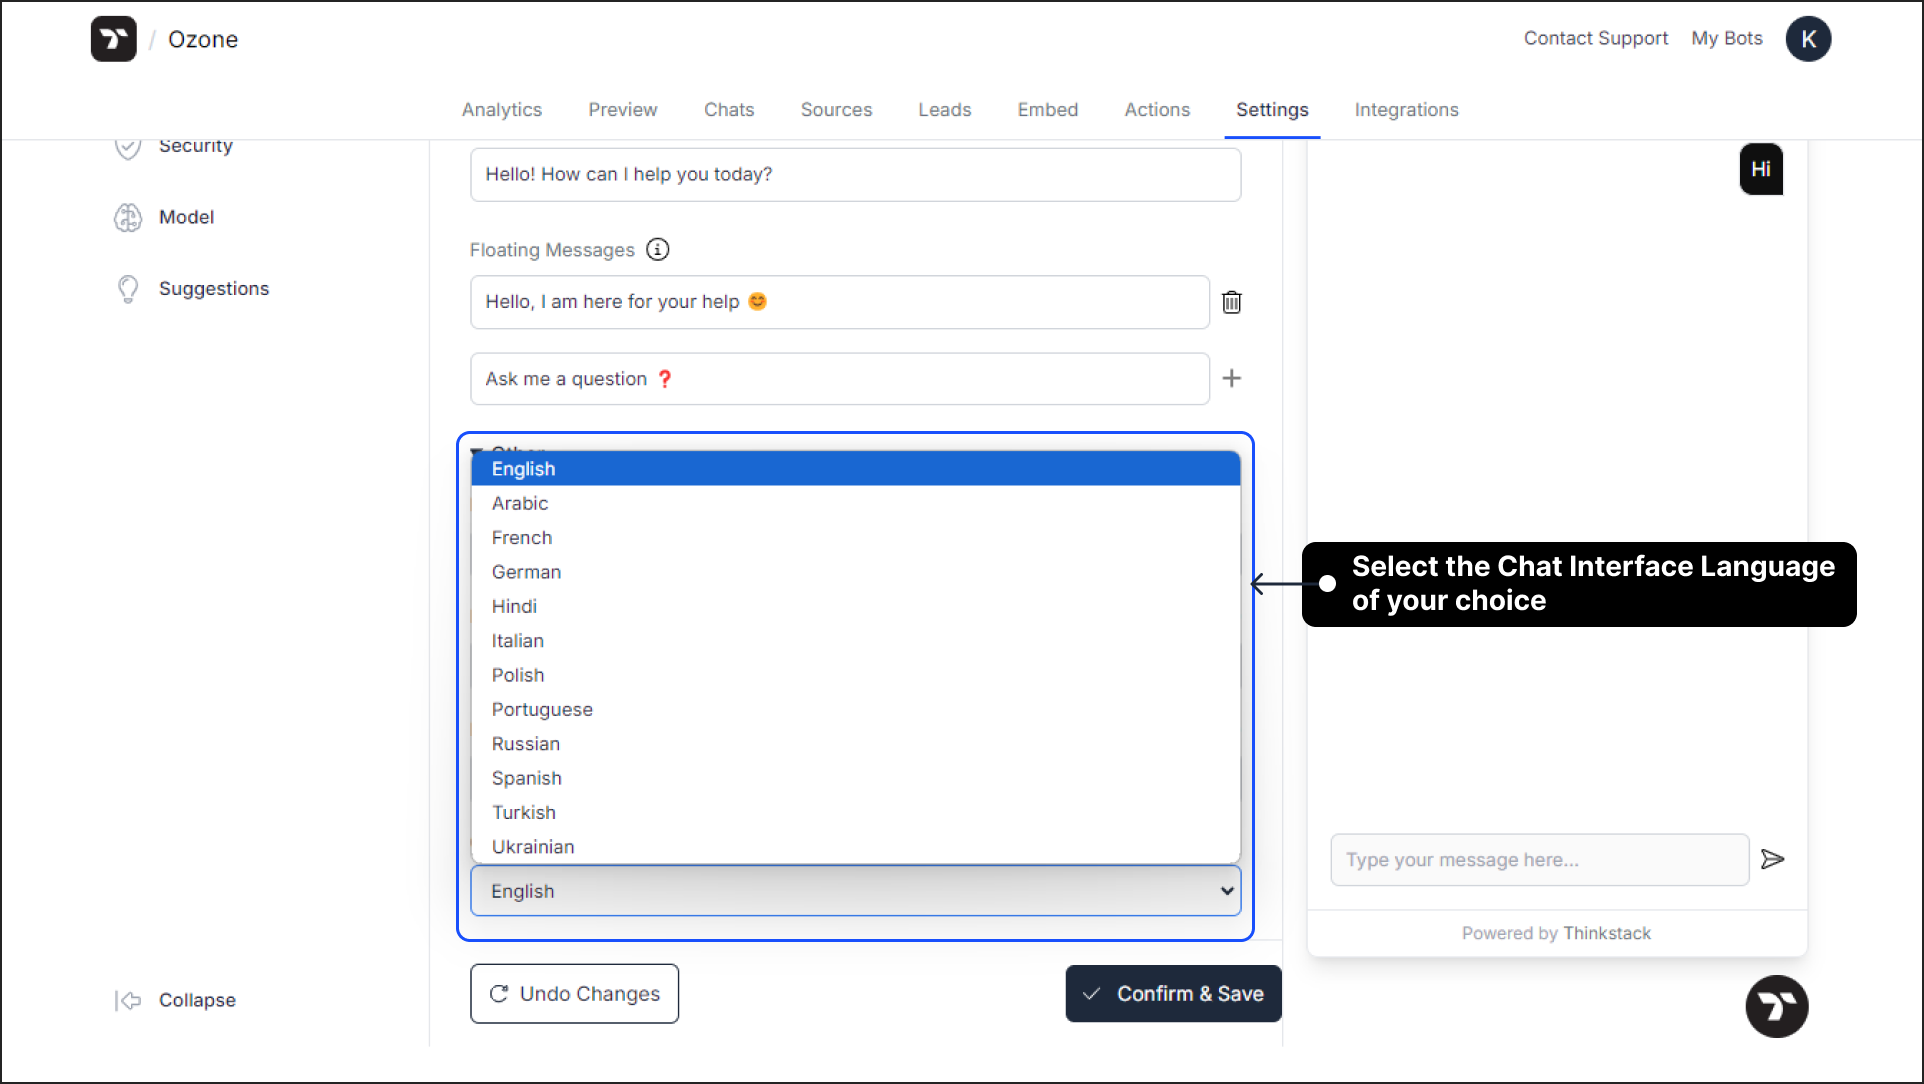Switch to the Analytics tab
This screenshot has height=1084, width=1924.
pos(502,109)
